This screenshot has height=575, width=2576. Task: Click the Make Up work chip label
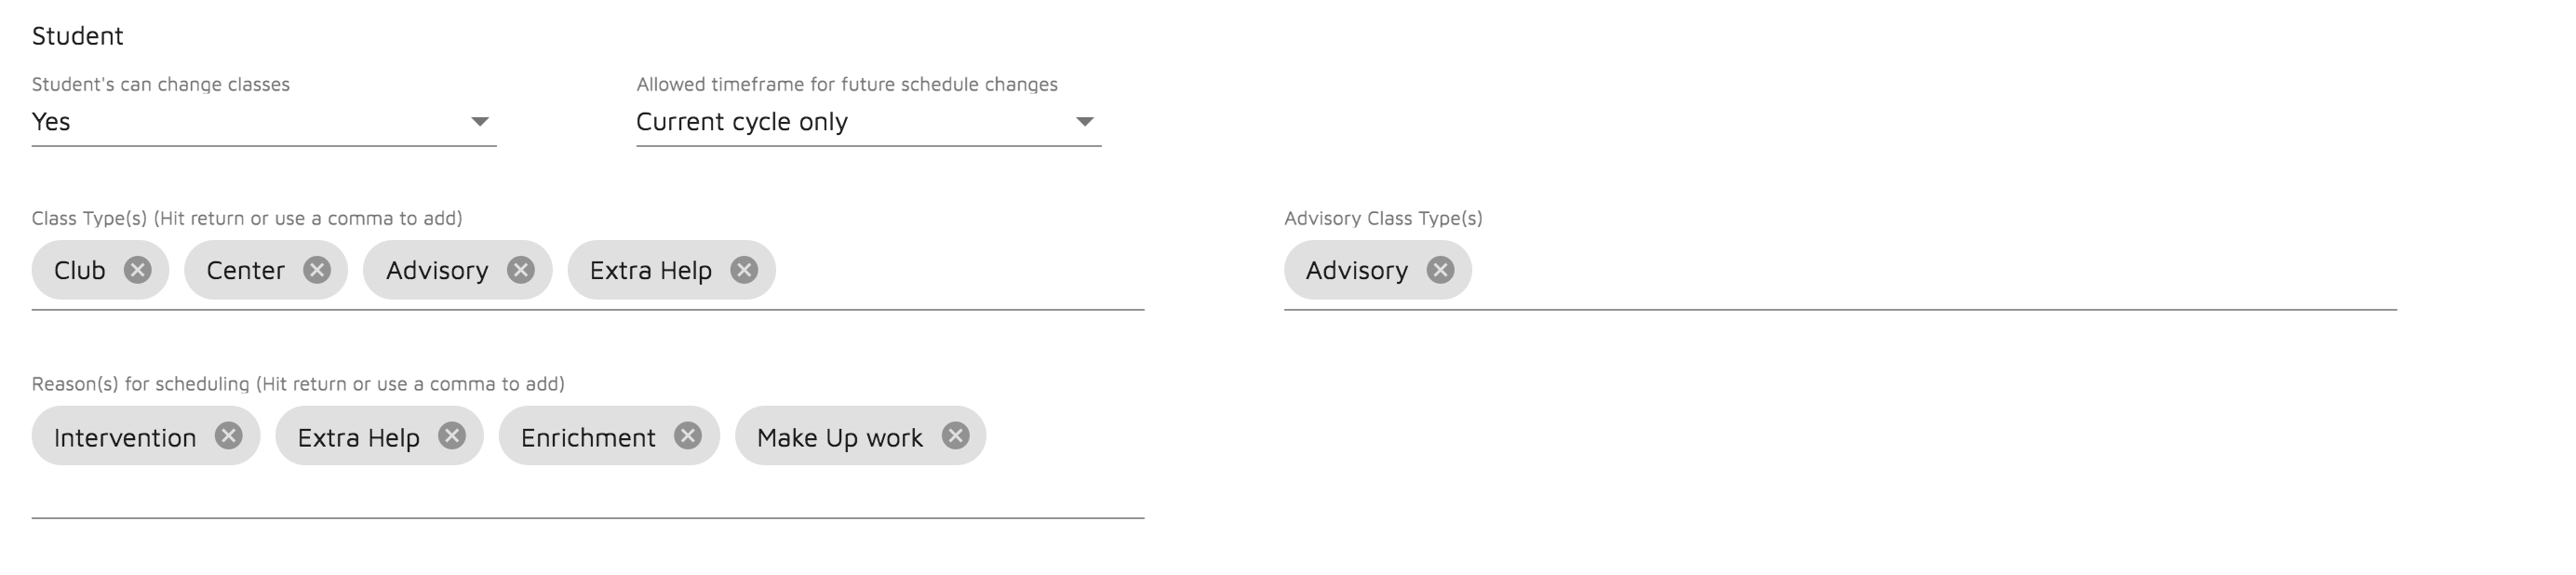(x=839, y=438)
